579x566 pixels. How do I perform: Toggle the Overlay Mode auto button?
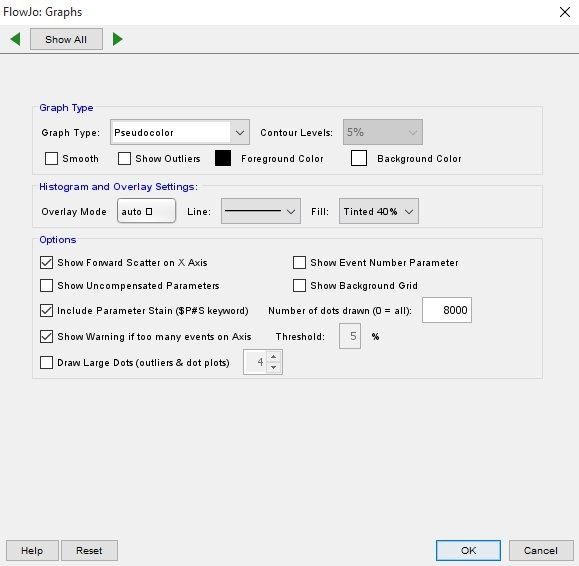click(146, 211)
